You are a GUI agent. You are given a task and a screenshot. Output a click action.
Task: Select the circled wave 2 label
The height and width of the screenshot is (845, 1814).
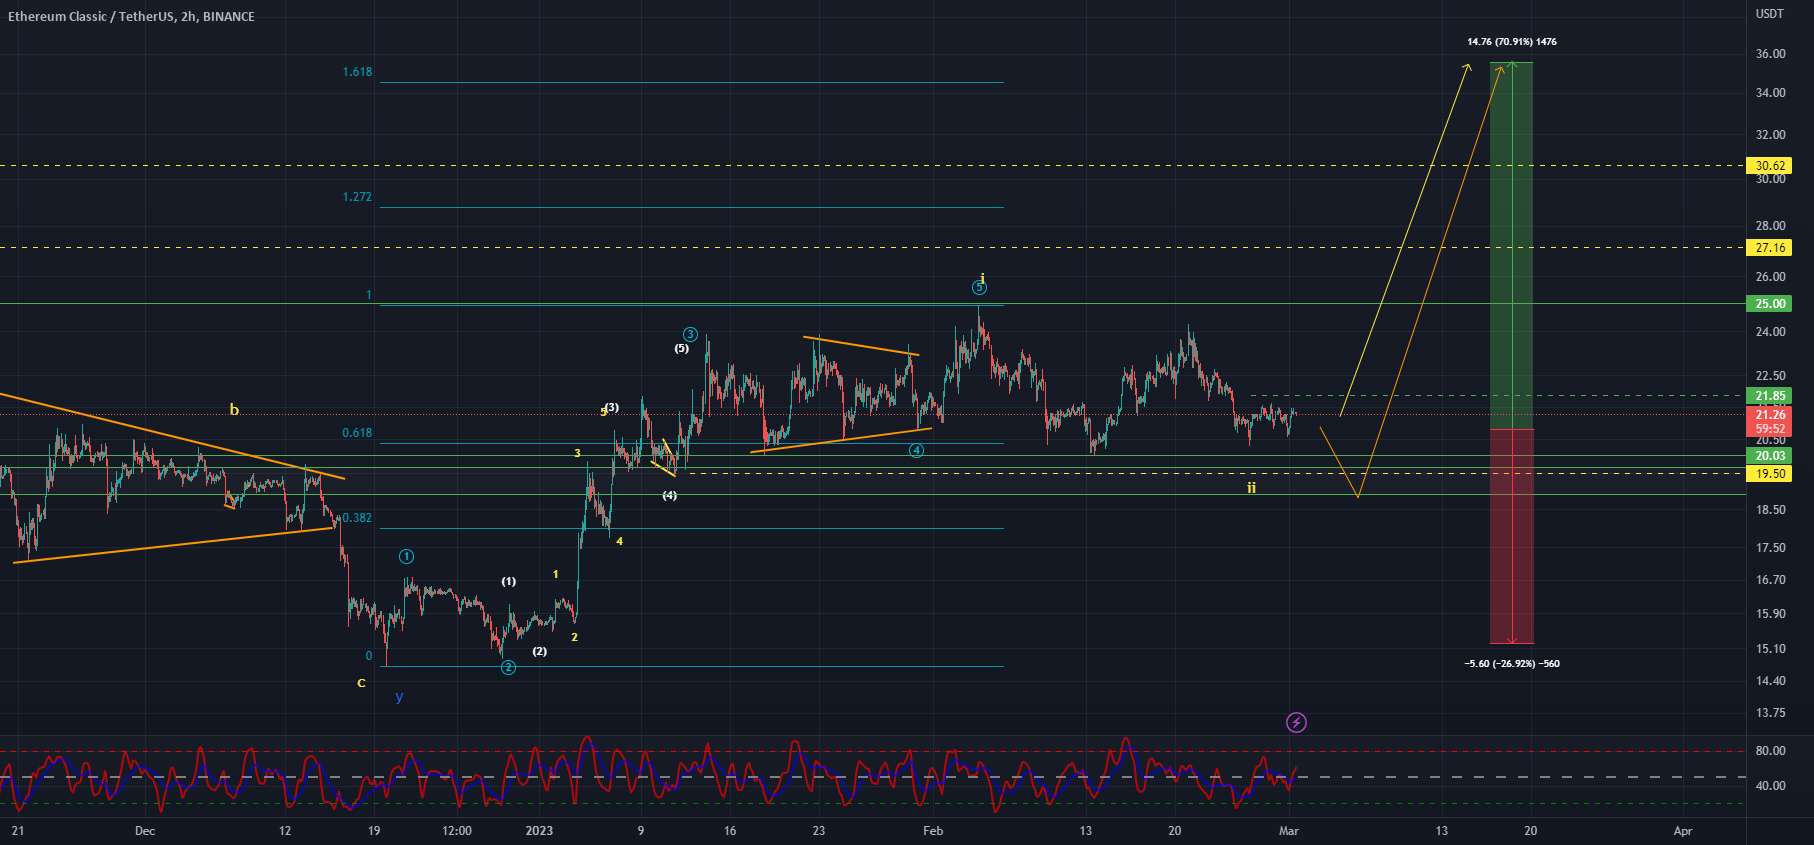[x=508, y=667]
